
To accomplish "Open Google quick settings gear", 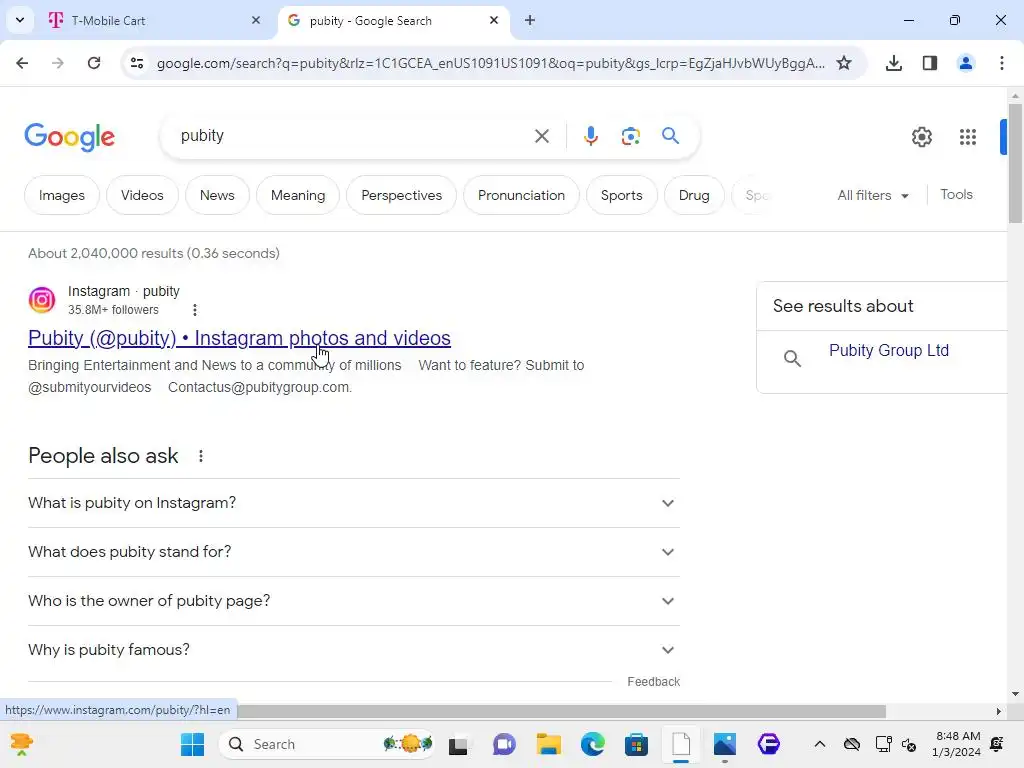I will [x=921, y=136].
